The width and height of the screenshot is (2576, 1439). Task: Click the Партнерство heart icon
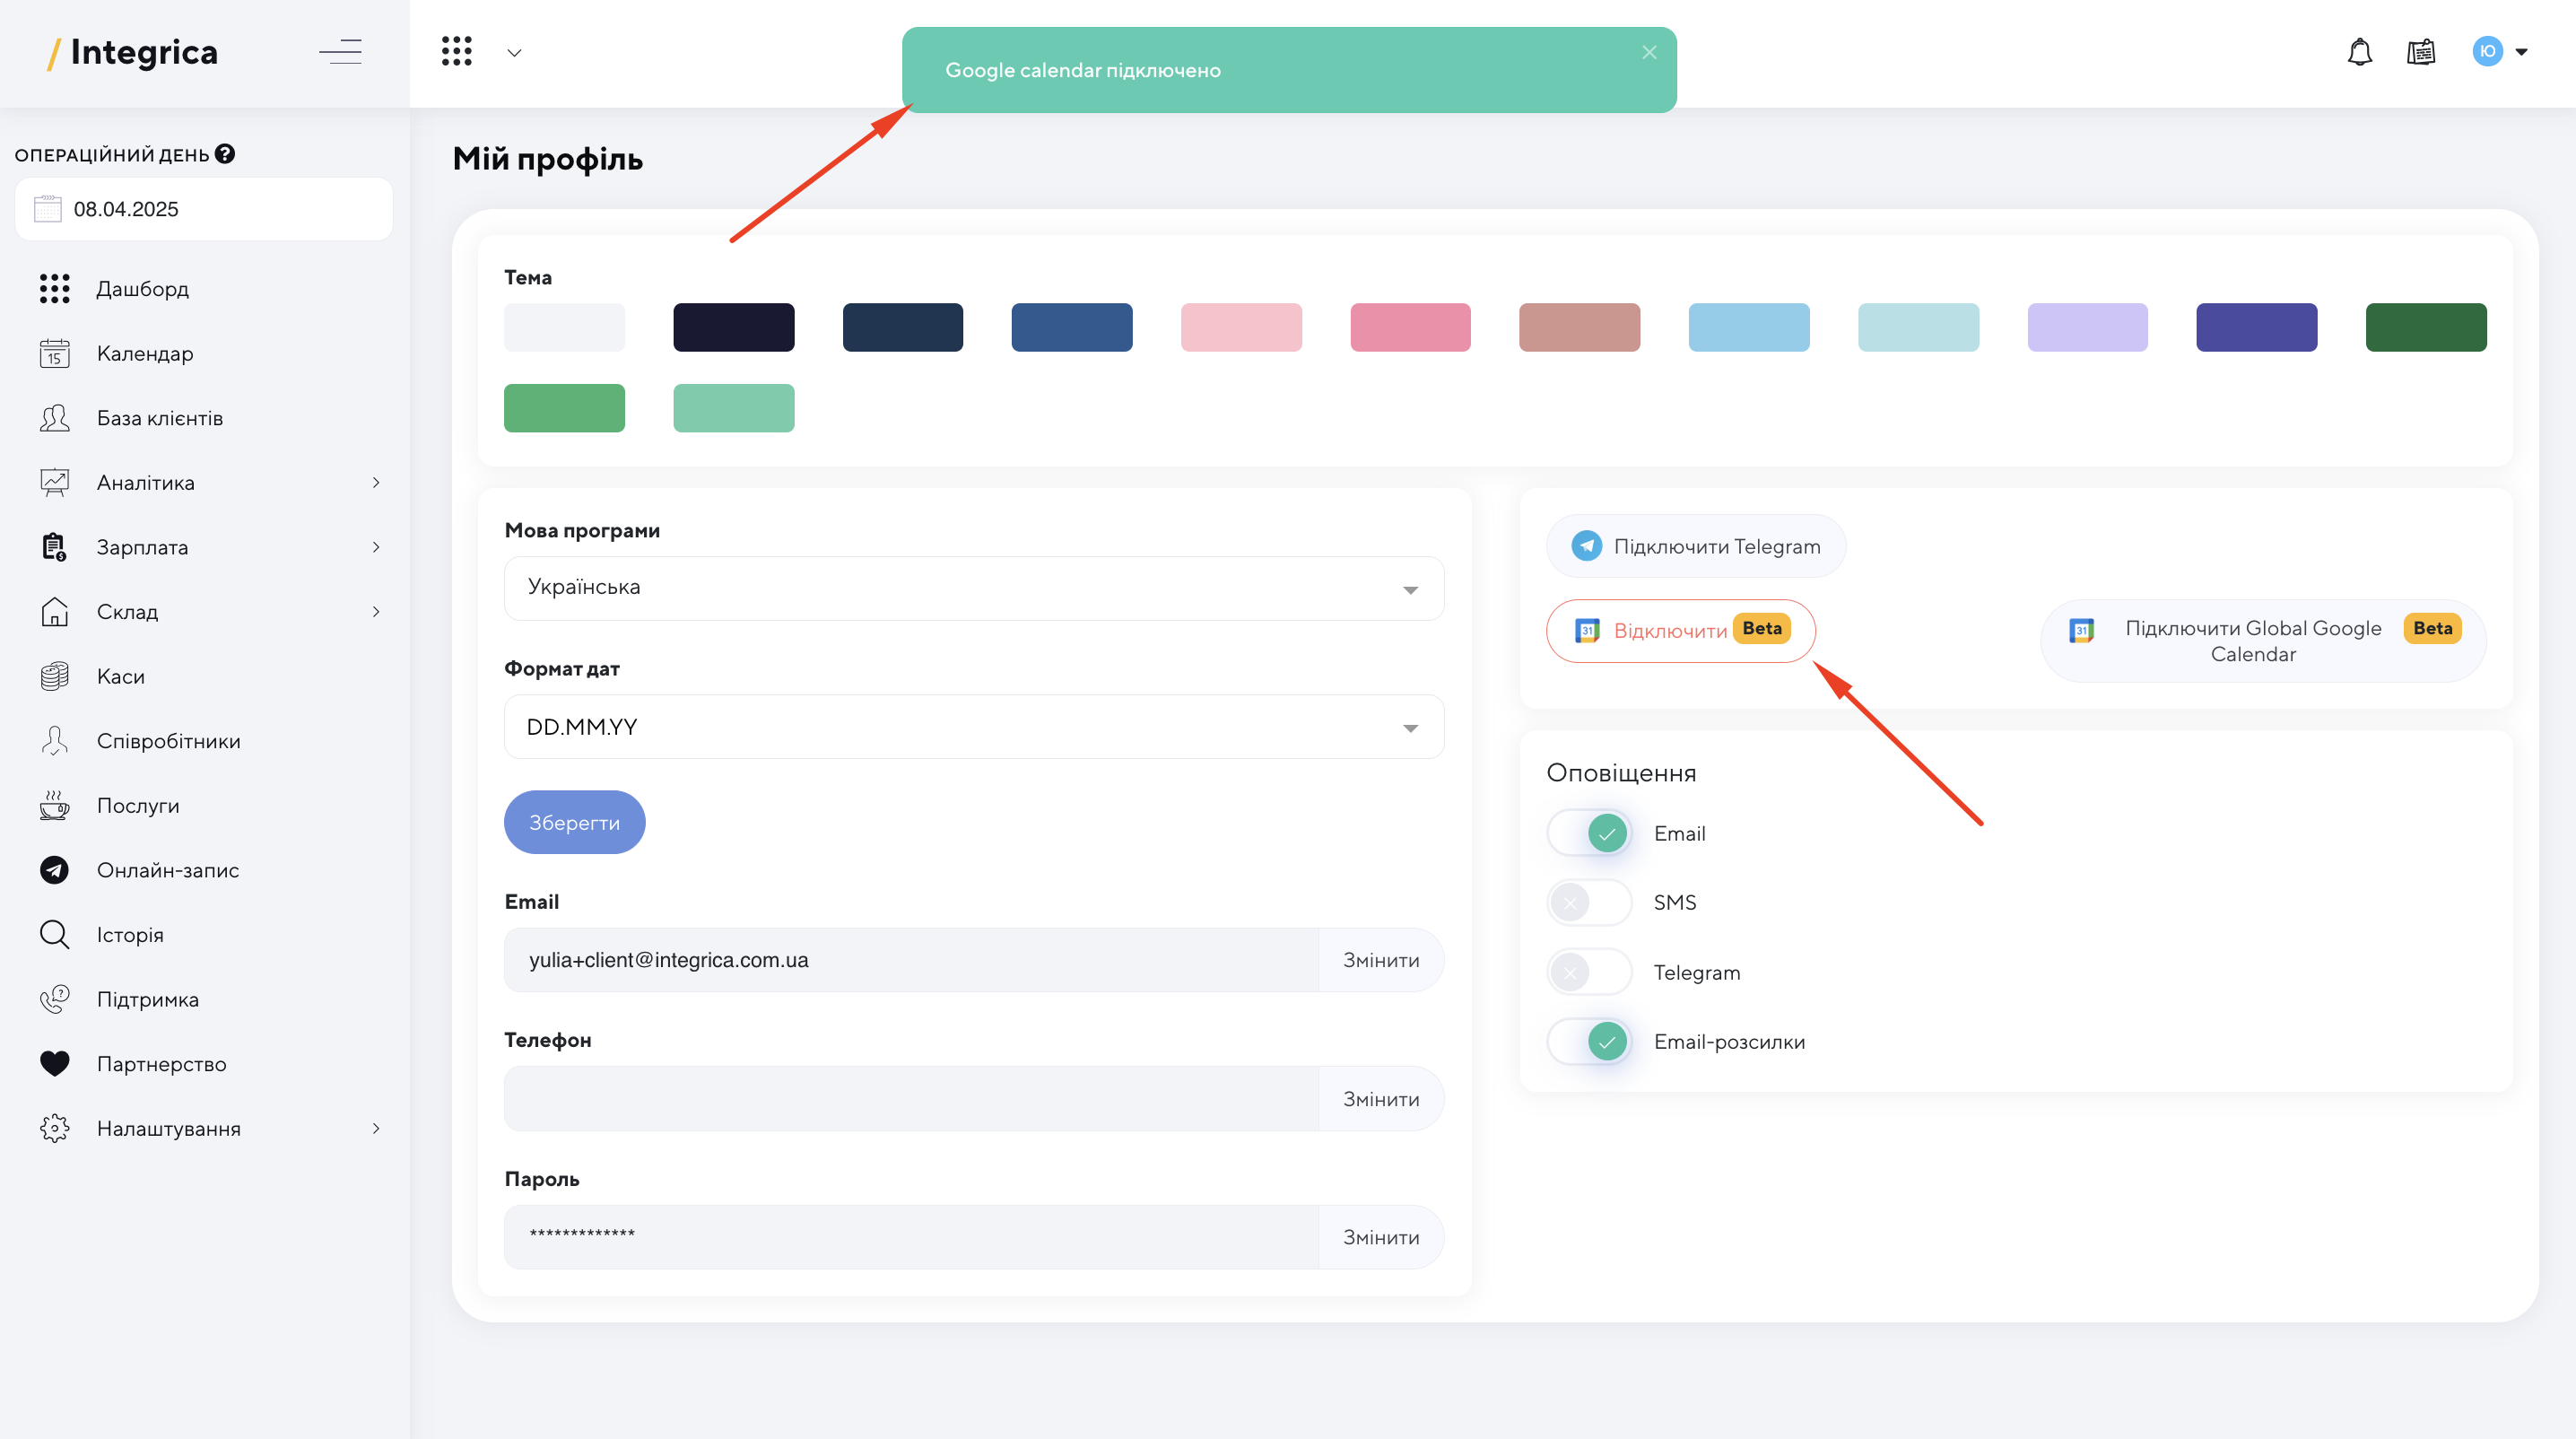tap(54, 1064)
